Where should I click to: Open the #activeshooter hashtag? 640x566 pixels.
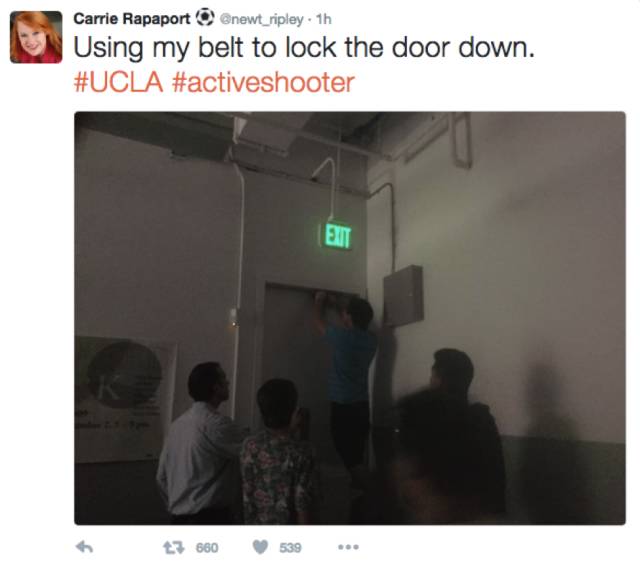[x=263, y=82]
